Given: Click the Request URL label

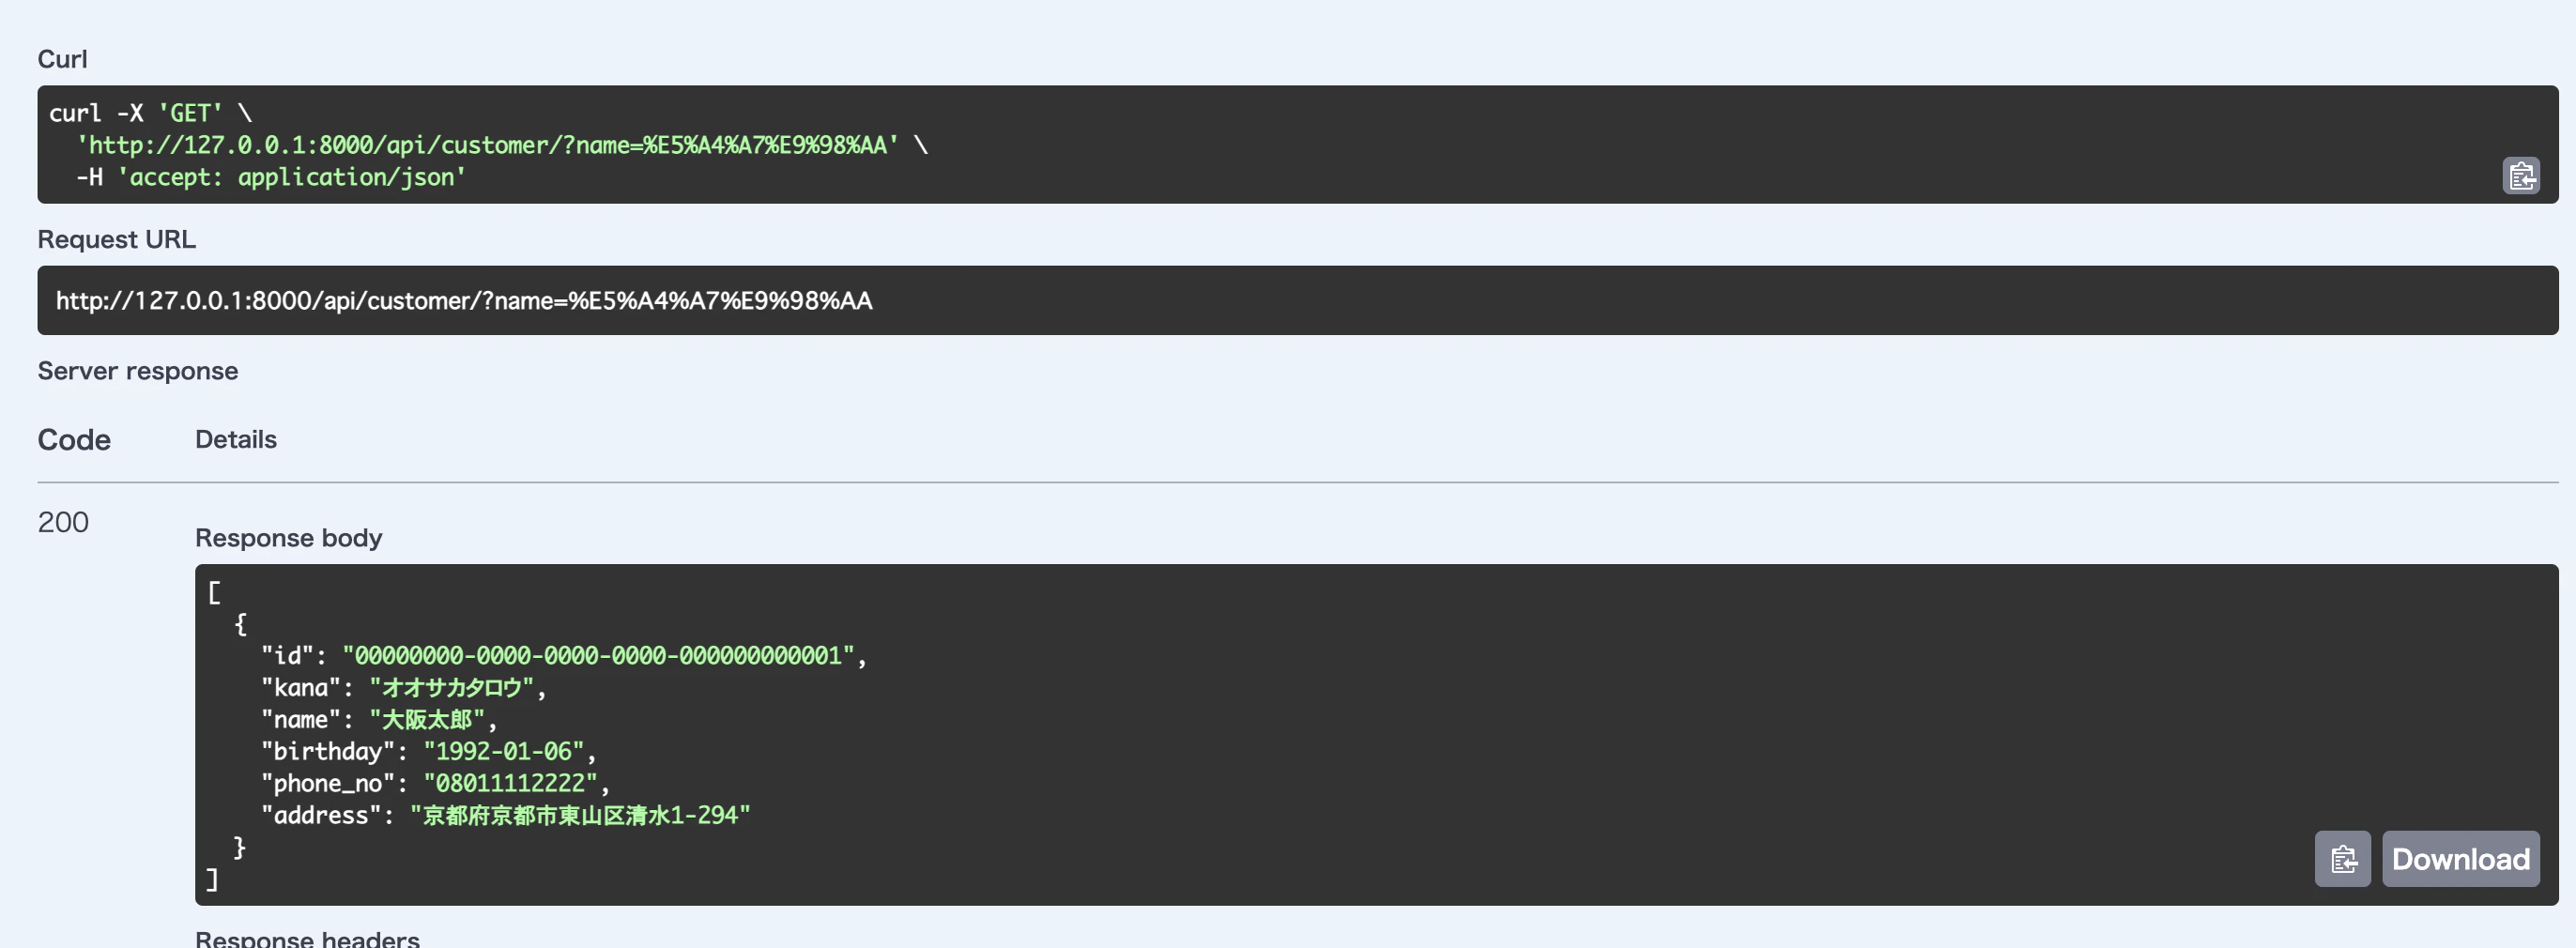Looking at the screenshot, I should 116,239.
